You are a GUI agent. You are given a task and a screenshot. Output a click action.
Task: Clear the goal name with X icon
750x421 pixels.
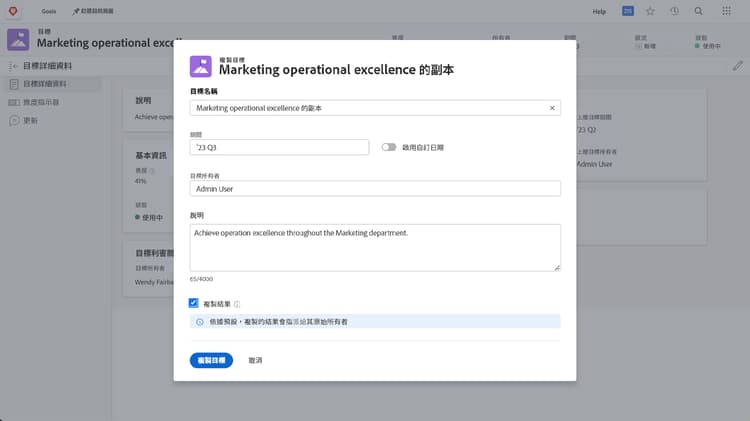(x=552, y=108)
